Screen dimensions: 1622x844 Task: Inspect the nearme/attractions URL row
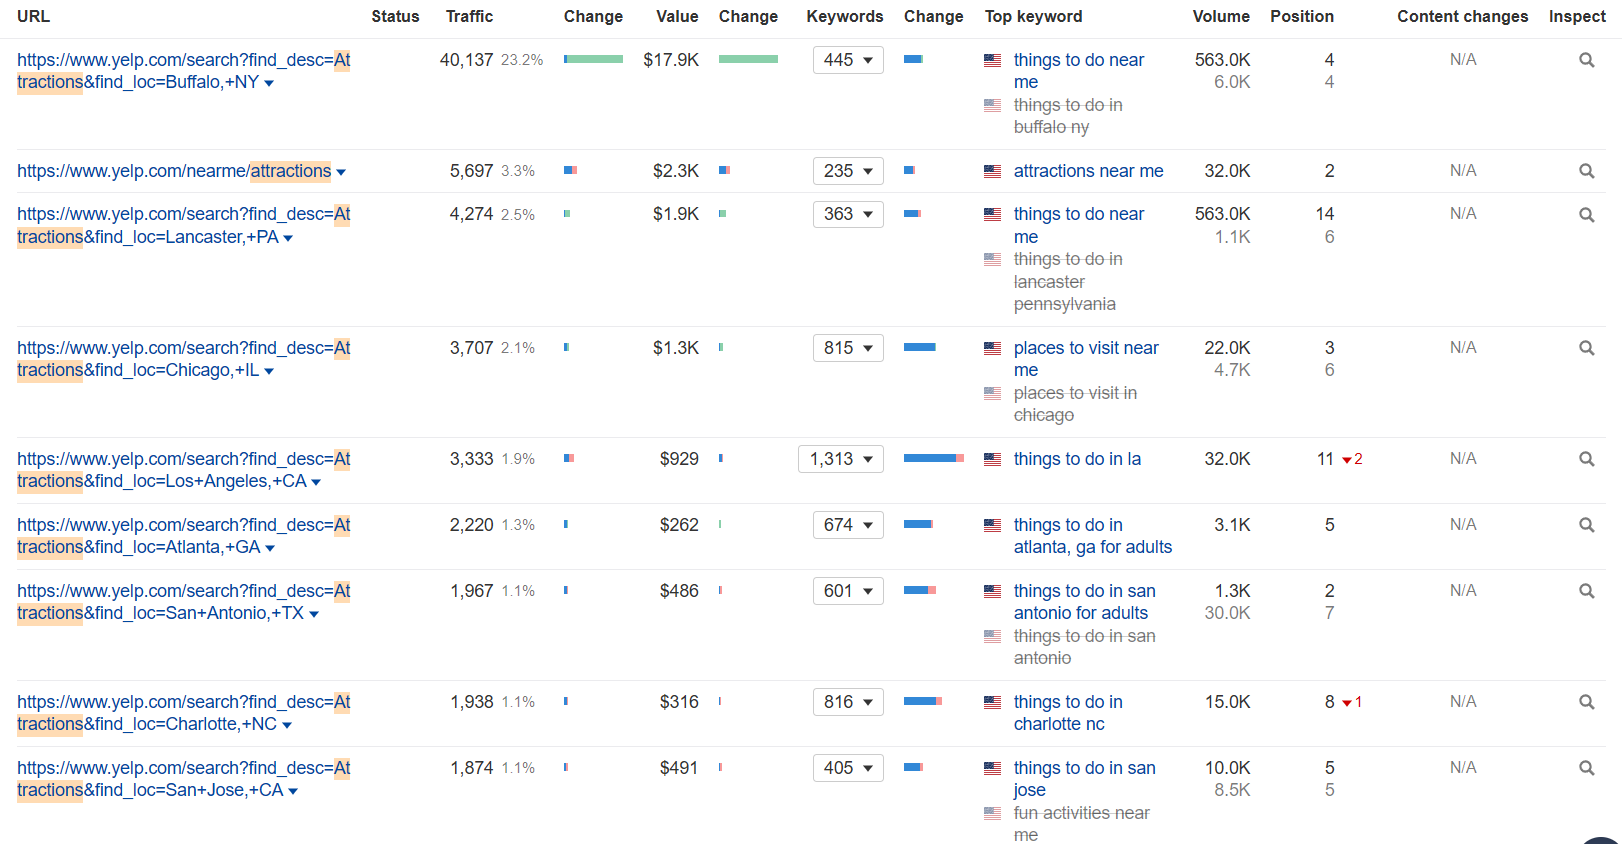coord(1586,171)
